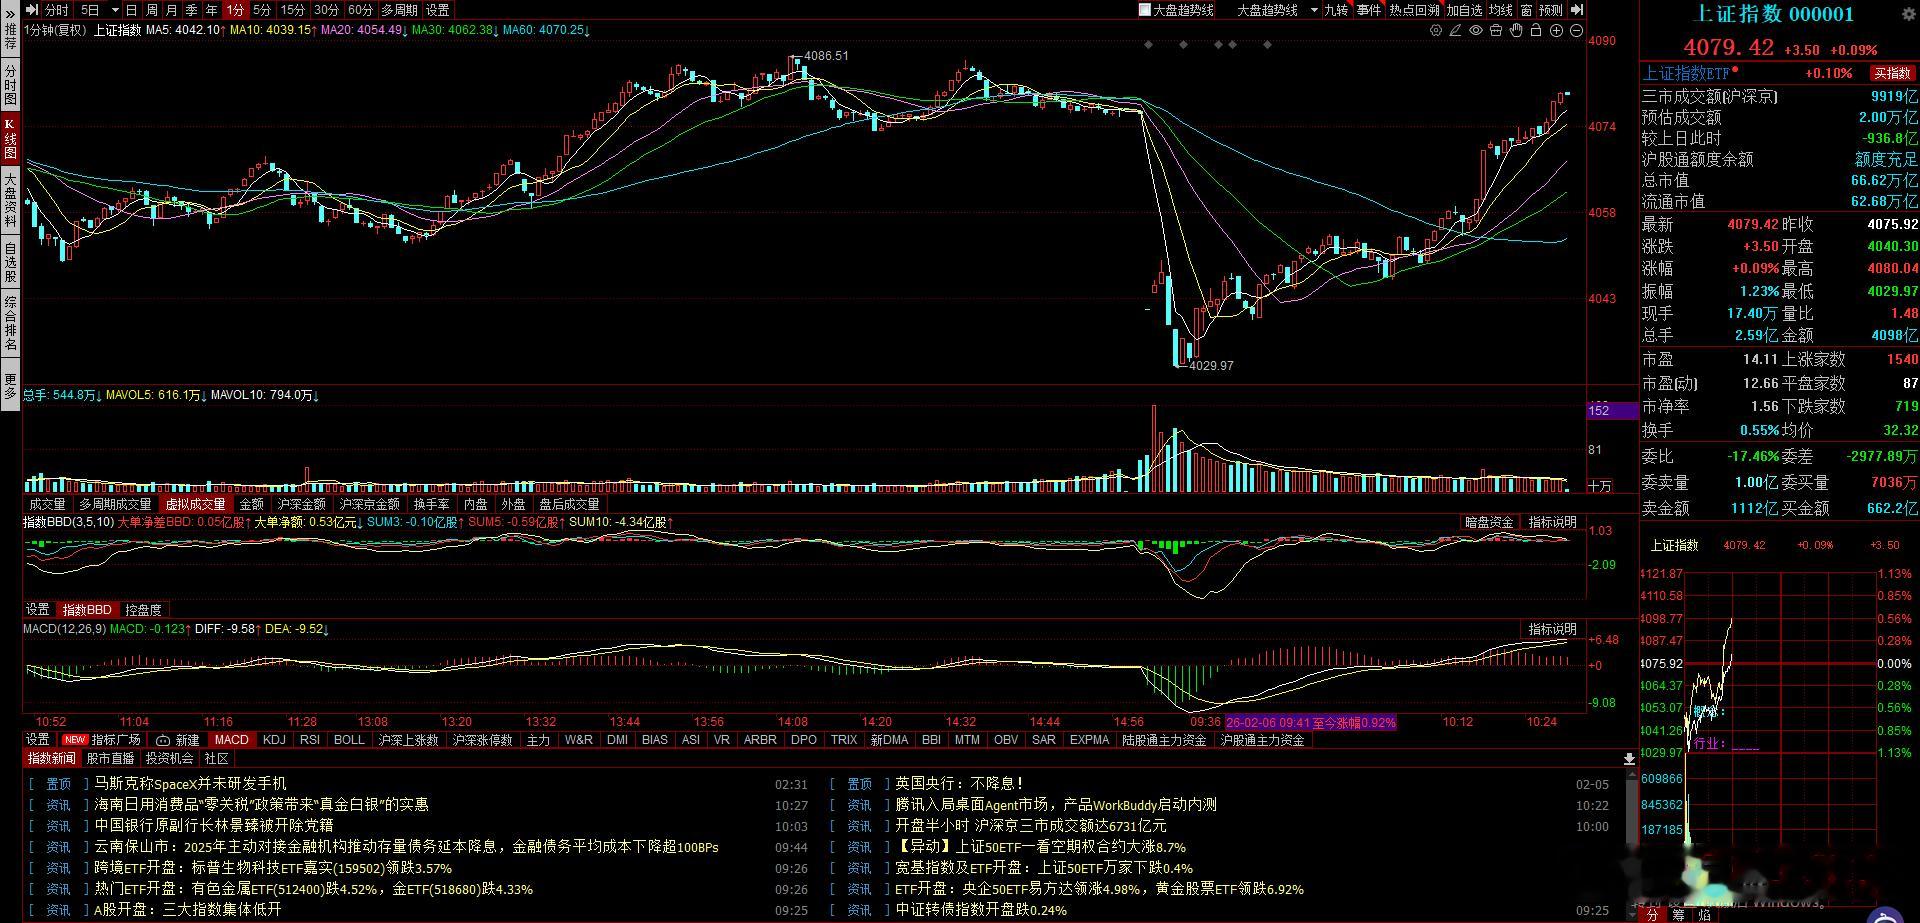This screenshot has width=1920, height=923.
Task: Toggle the 预测 forecast button
Action: click(1551, 10)
